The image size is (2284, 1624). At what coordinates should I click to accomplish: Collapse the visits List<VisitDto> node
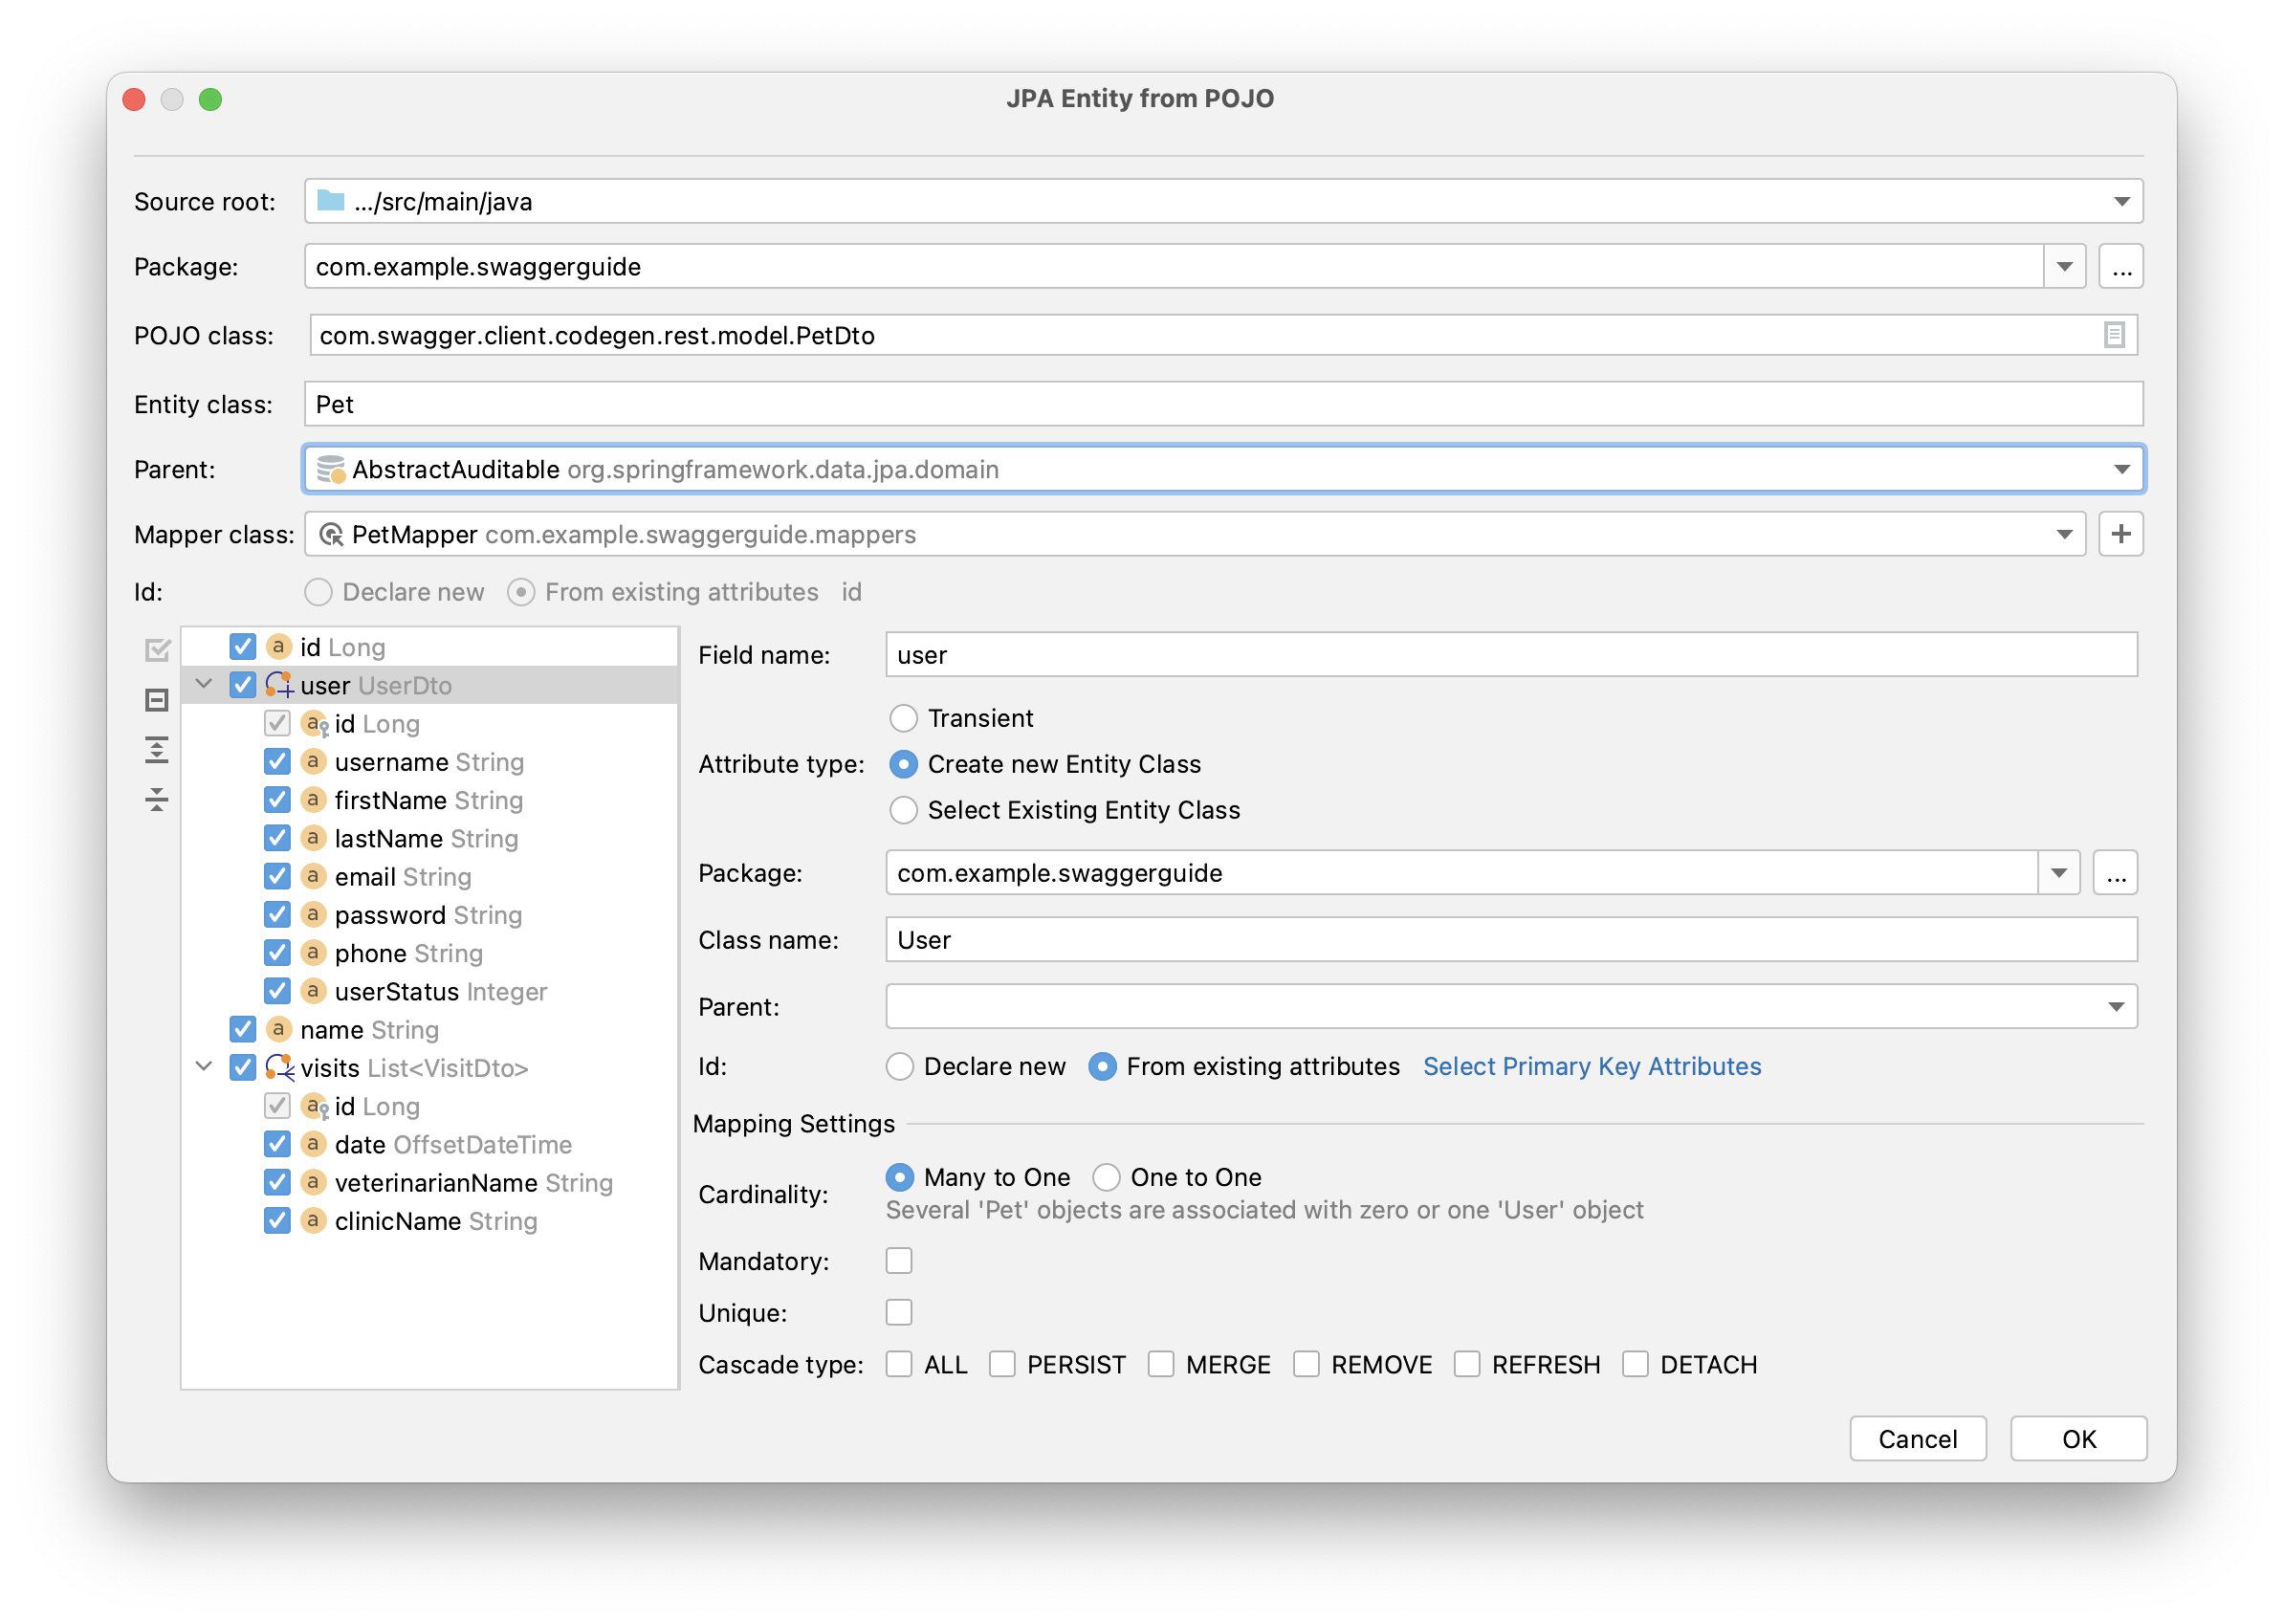(x=204, y=1067)
